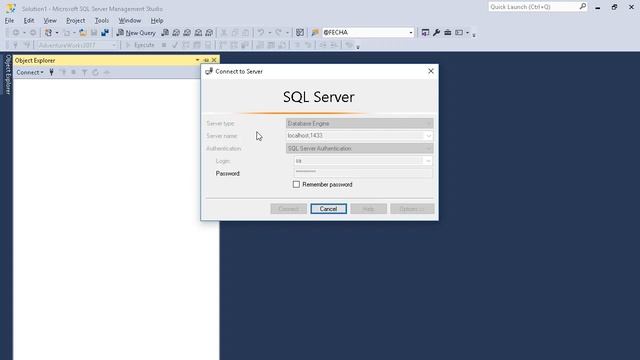The height and width of the screenshot is (360, 640).
Task: Click the Toolbox briefcase icon
Action: [x=447, y=33]
